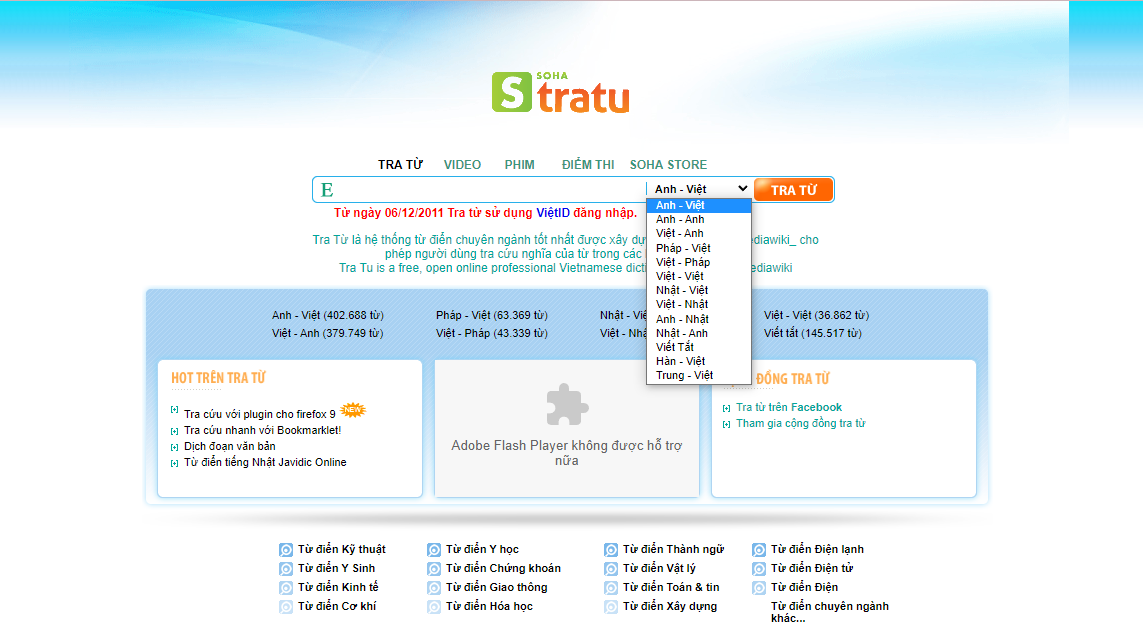Click the icon beside Từ điển Kỹ thuật

pos(286,550)
